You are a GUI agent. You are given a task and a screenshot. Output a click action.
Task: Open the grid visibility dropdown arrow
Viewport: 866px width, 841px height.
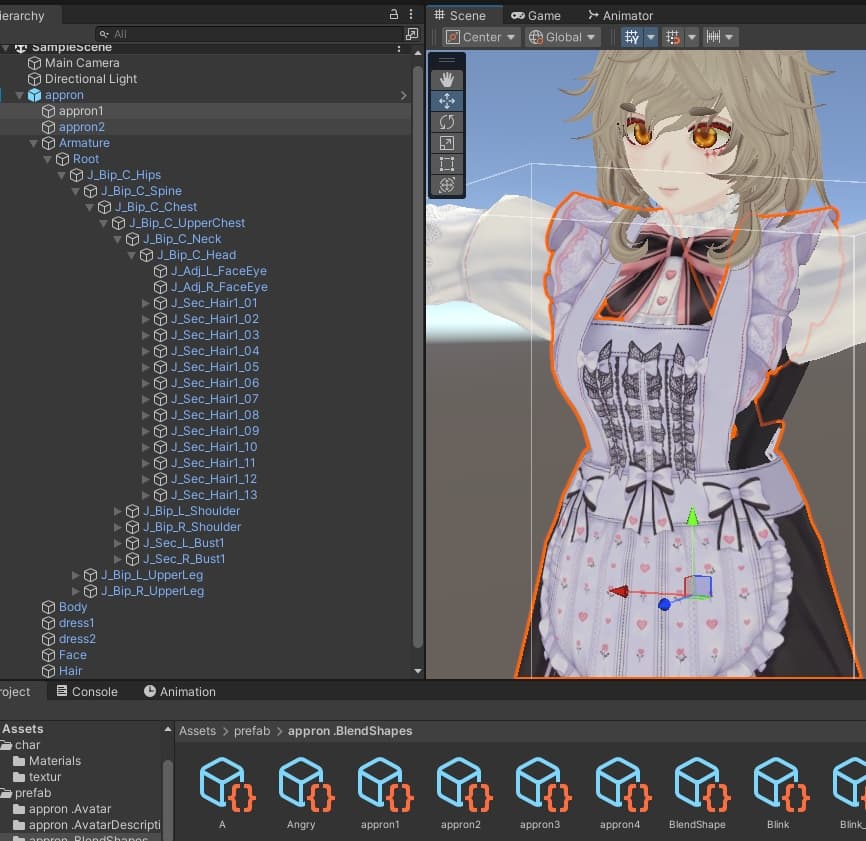[651, 37]
